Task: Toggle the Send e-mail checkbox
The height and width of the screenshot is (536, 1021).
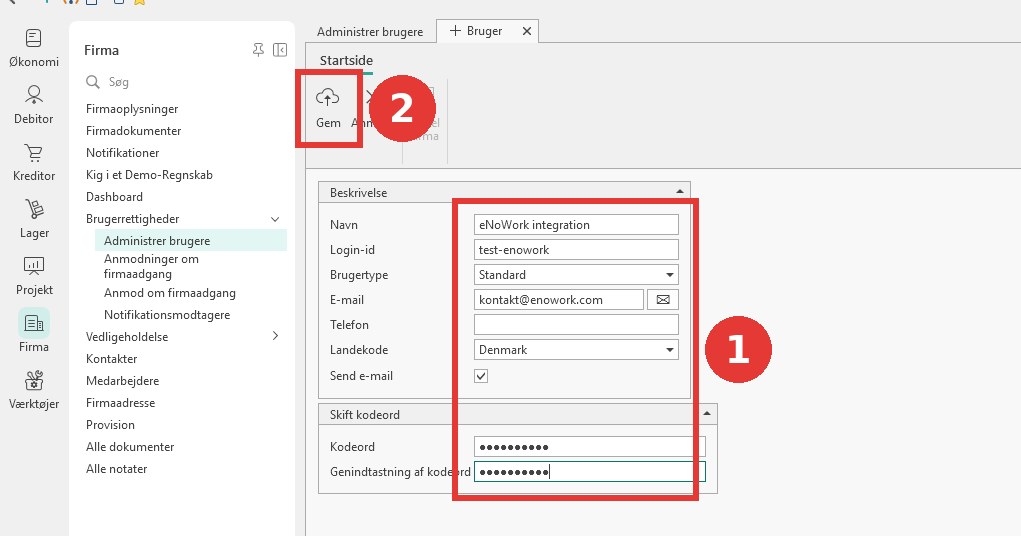Action: pyautogui.click(x=481, y=376)
